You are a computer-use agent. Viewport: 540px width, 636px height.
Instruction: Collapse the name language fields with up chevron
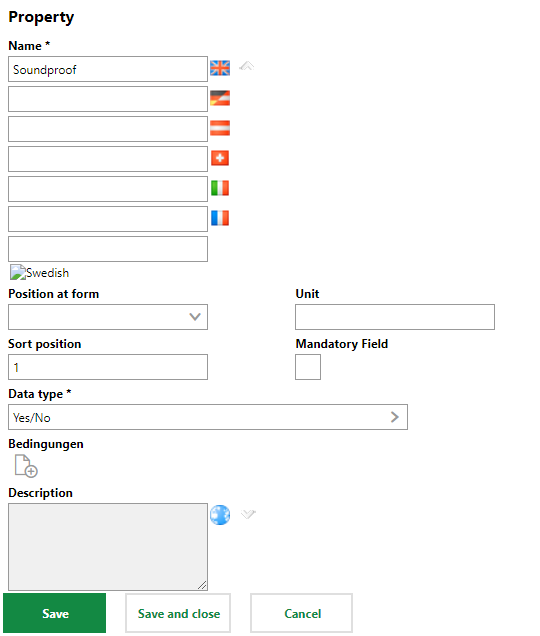[247, 66]
